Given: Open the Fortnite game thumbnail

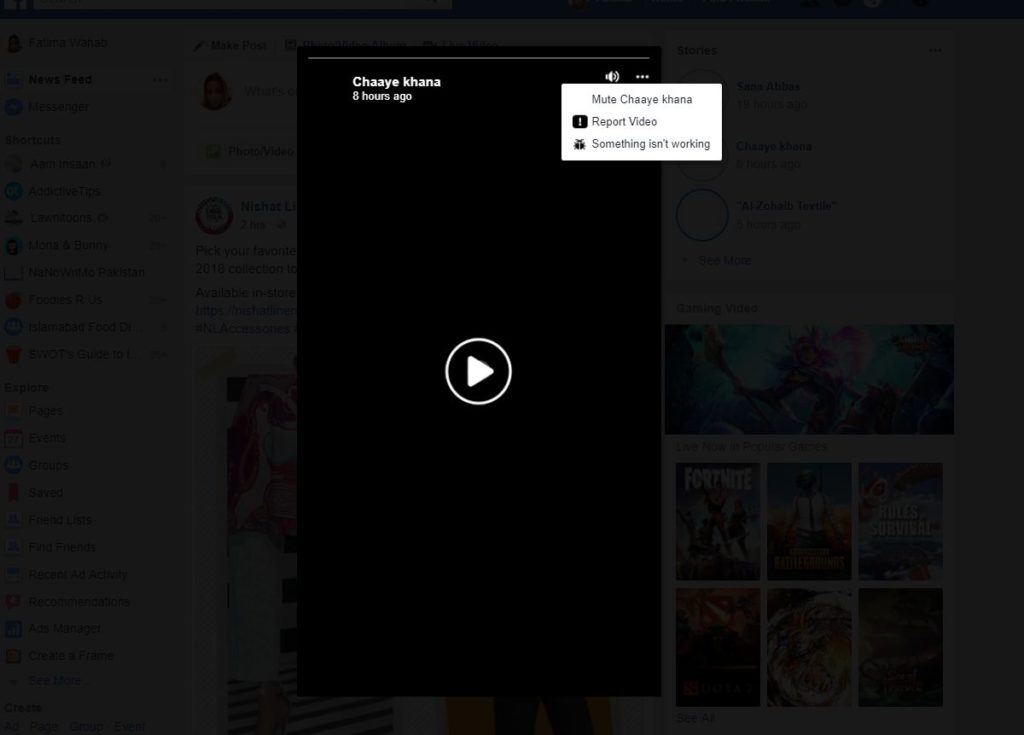Looking at the screenshot, I should pyautogui.click(x=717, y=521).
